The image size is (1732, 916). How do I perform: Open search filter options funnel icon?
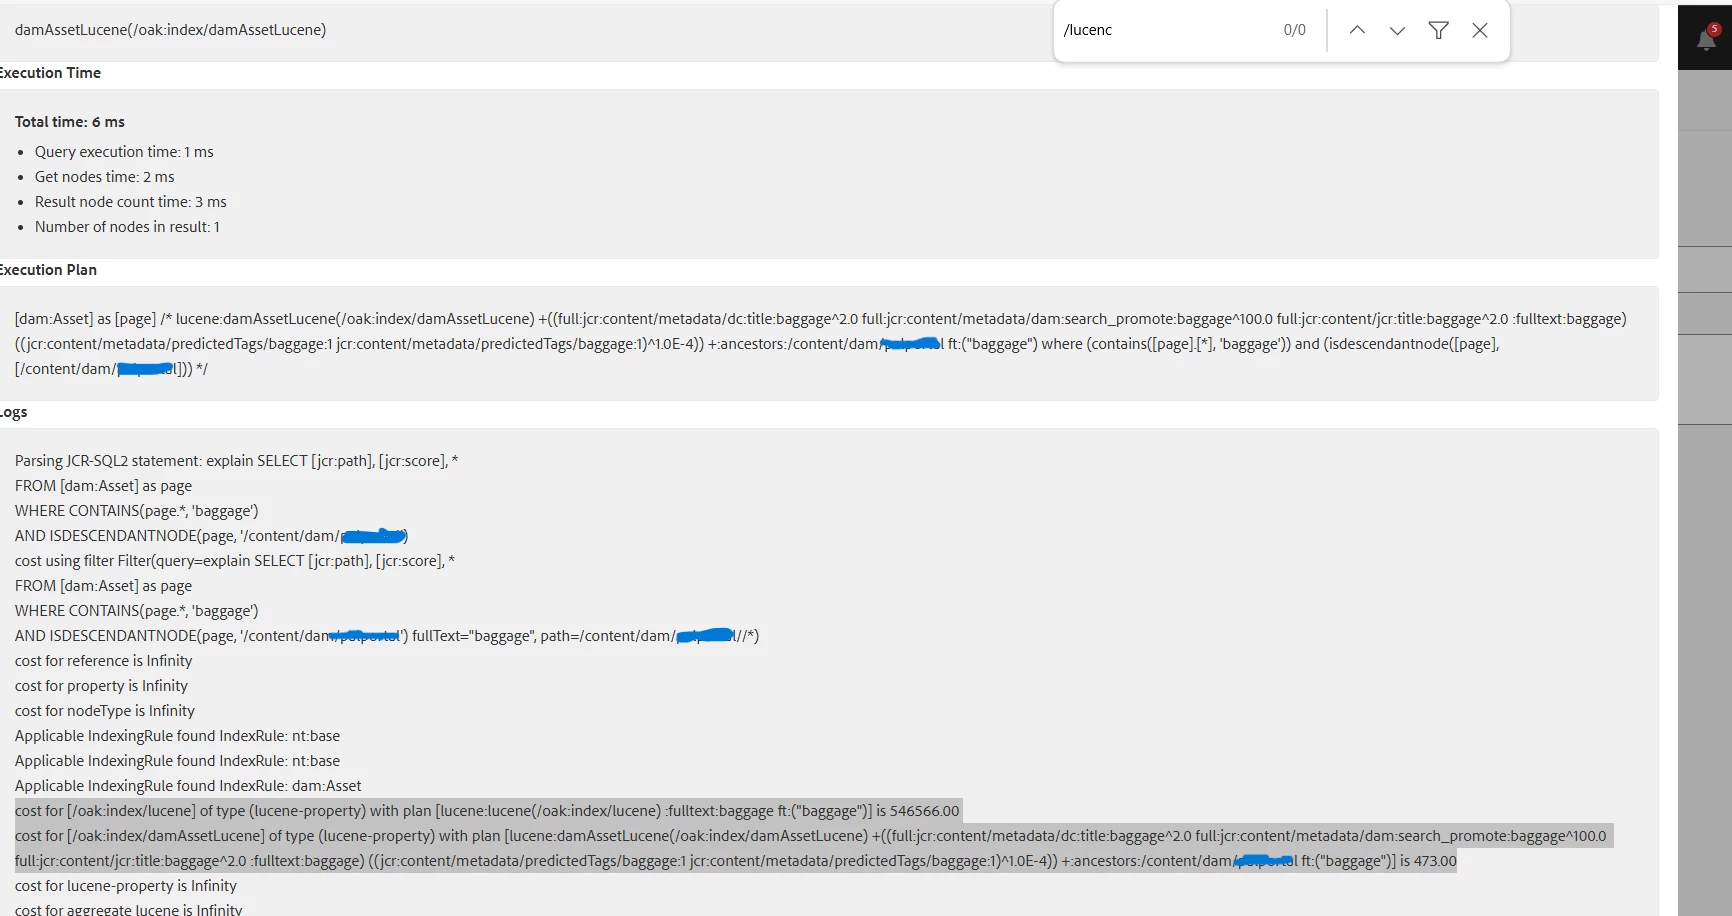tap(1438, 30)
